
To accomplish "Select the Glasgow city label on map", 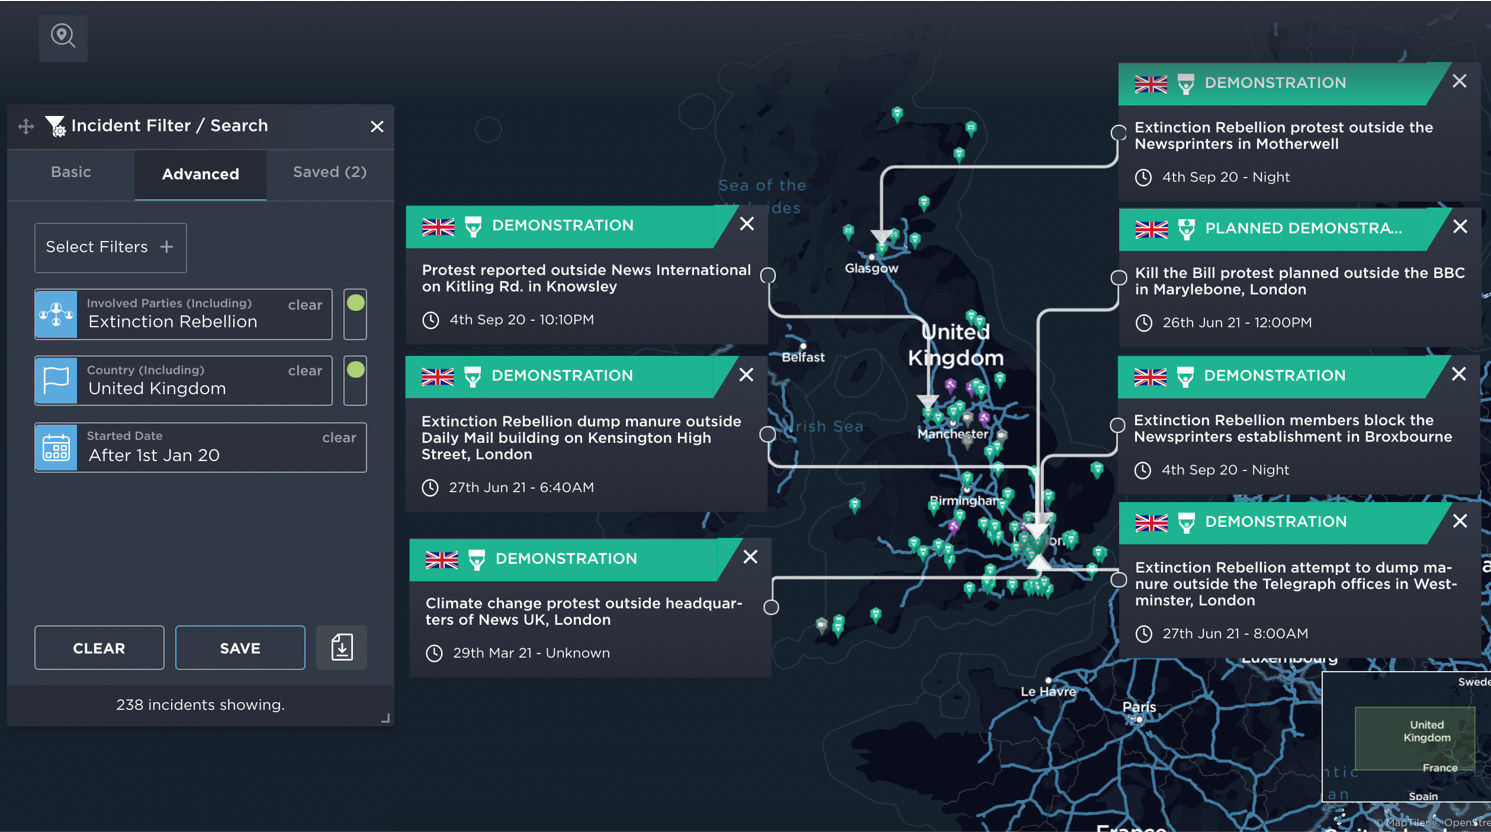I will click(871, 268).
